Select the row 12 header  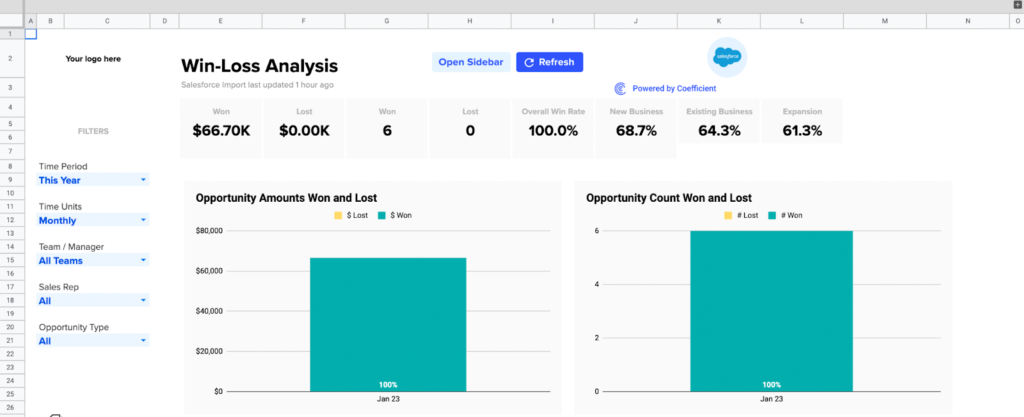click(x=11, y=220)
